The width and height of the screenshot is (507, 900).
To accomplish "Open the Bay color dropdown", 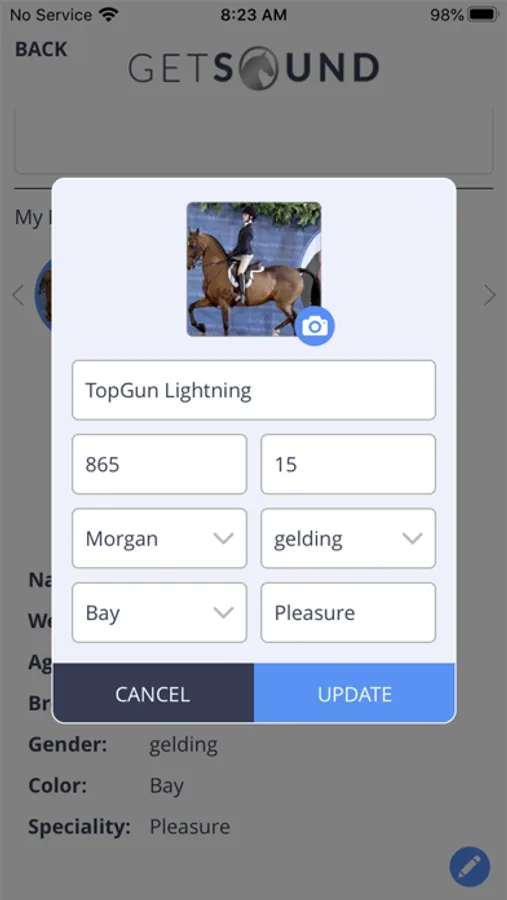I will click(159, 612).
